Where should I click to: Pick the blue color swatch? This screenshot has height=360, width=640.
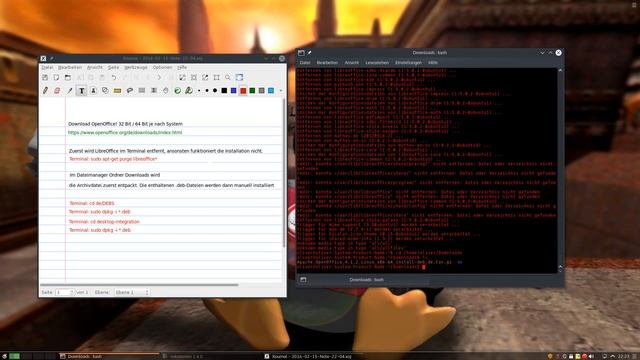(x=233, y=91)
